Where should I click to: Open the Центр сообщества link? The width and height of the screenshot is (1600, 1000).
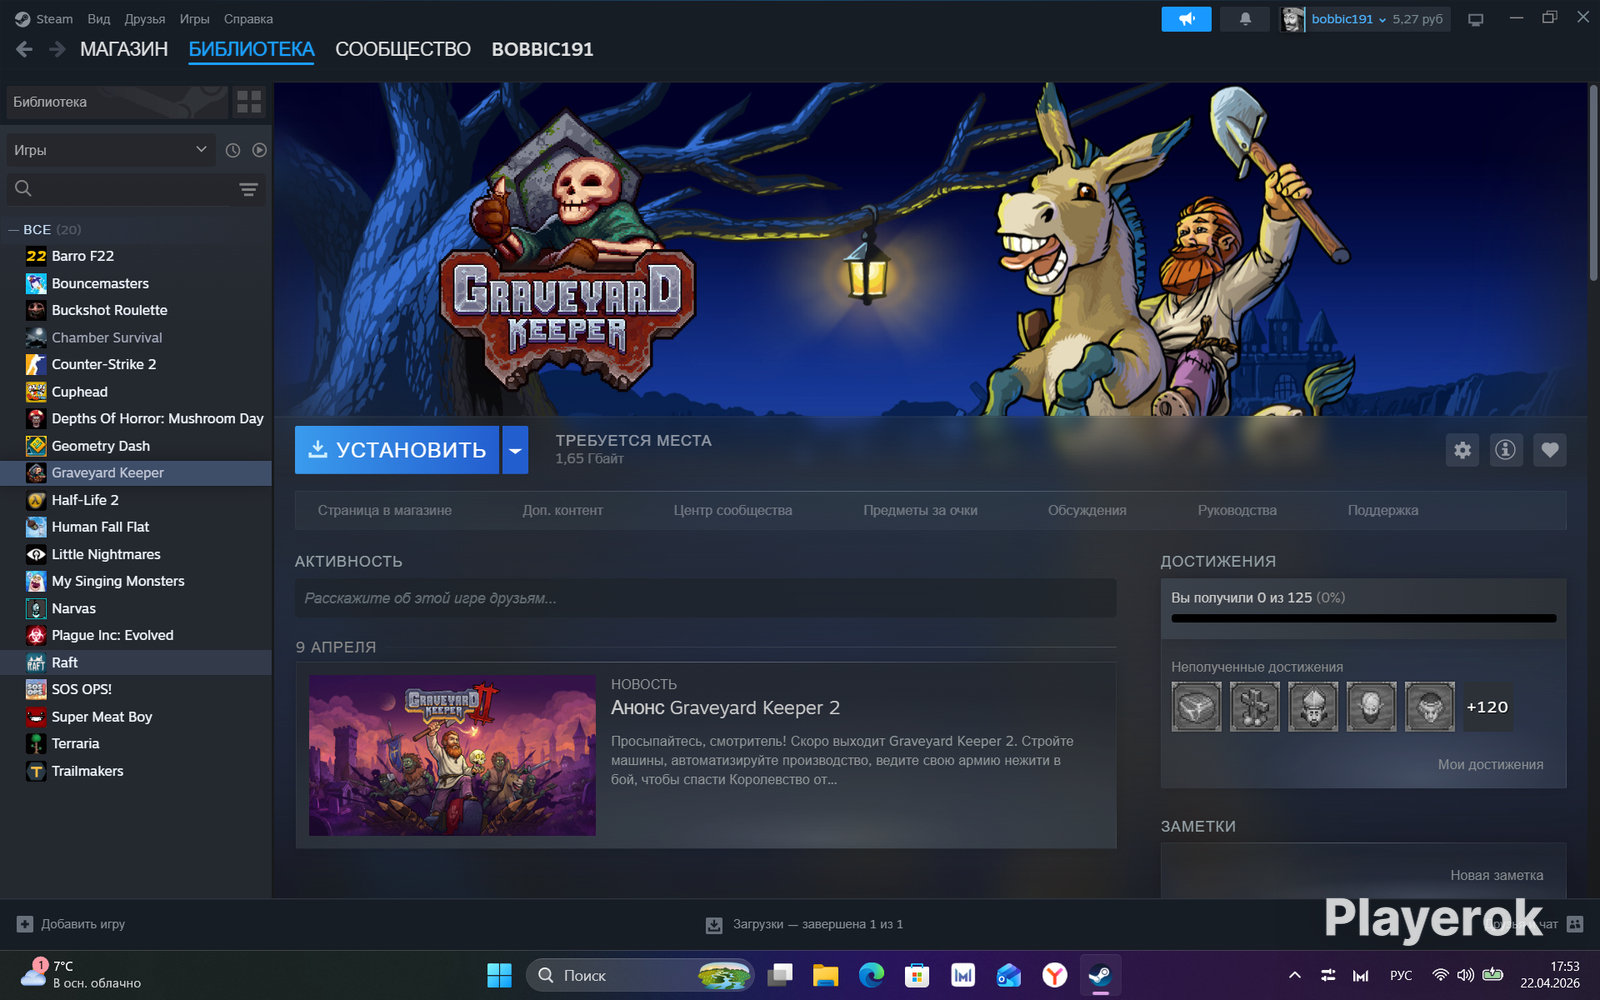coord(733,510)
